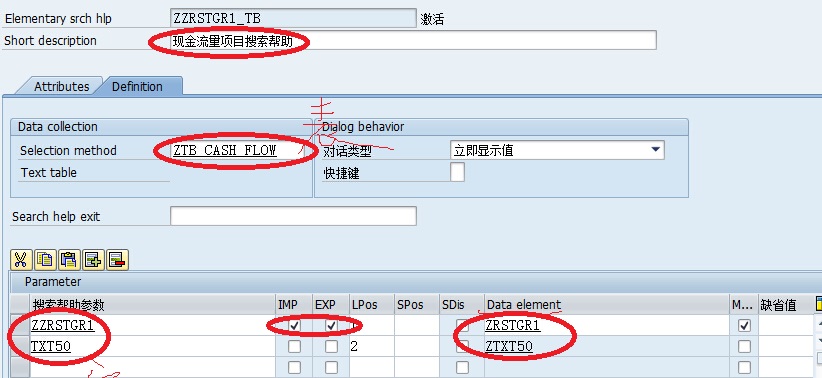This screenshot has height=378, width=822.
Task: Toggle EXP checkbox for ZZRSTGR1 row
Action: pyautogui.click(x=331, y=326)
